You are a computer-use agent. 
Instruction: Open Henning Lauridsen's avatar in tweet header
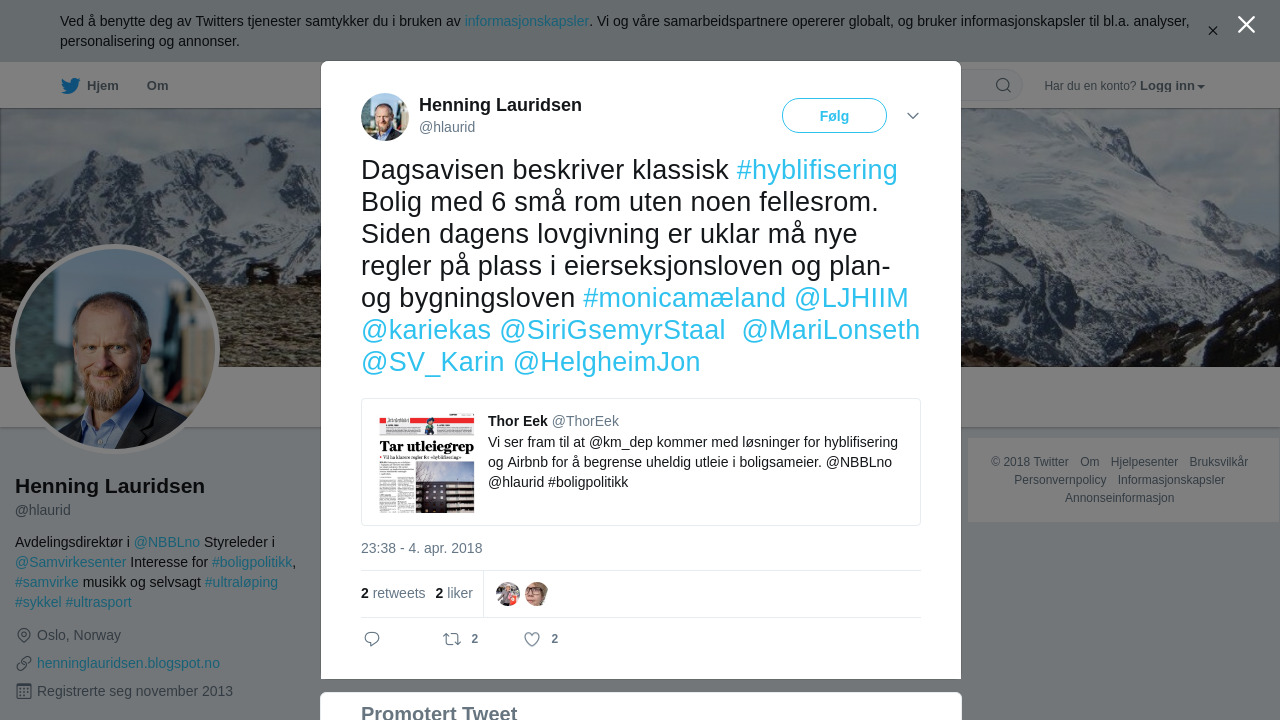coord(385,117)
